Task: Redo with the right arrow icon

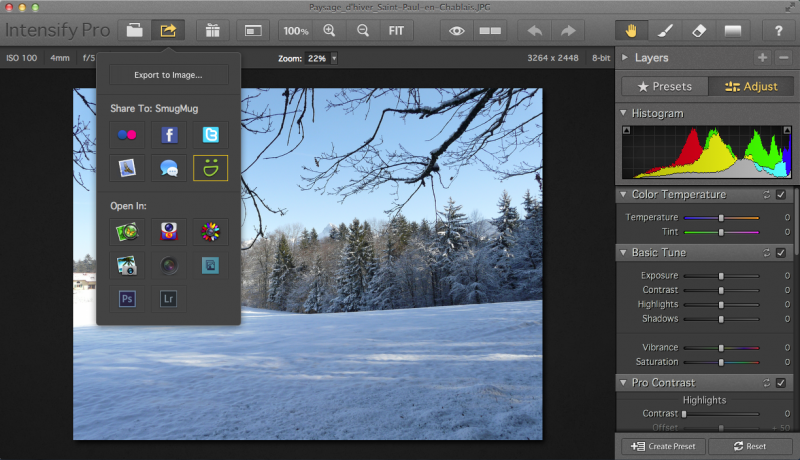Action: pyautogui.click(x=568, y=31)
